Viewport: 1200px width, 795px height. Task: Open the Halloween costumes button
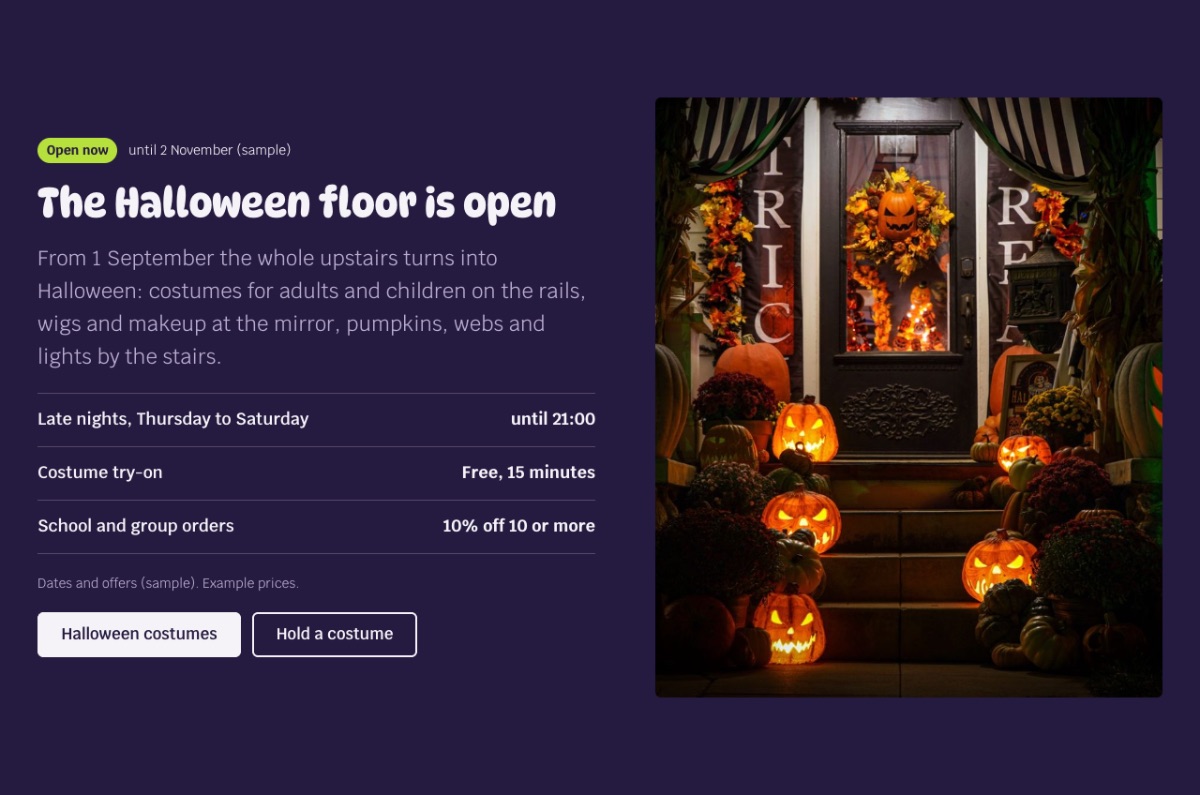[x=139, y=634]
